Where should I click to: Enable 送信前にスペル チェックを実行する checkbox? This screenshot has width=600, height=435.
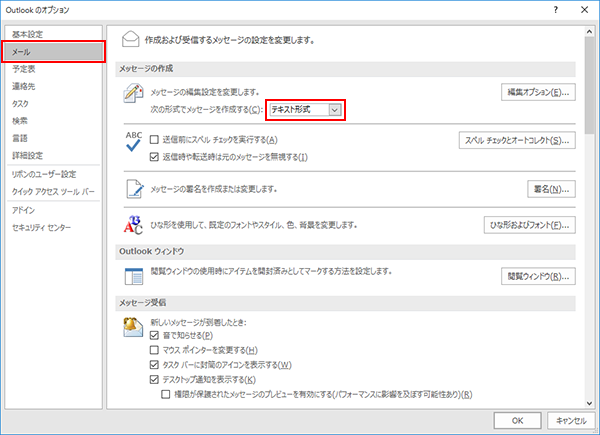154,140
